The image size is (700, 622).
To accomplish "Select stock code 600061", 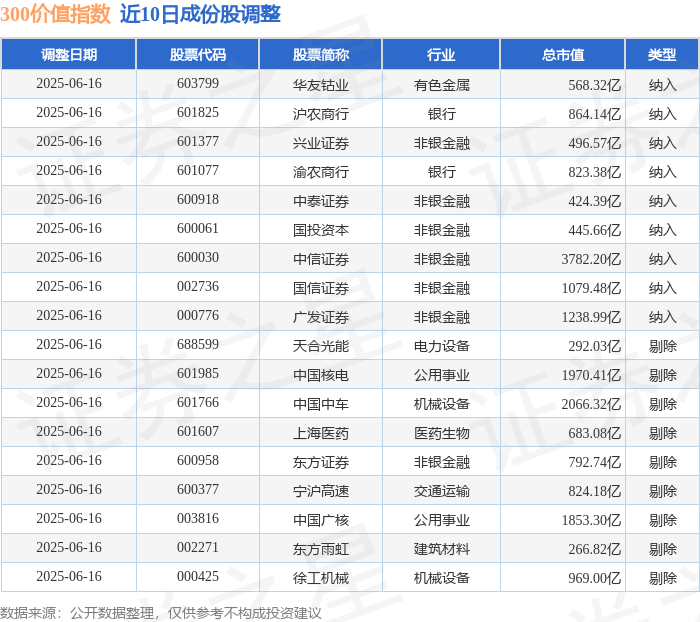I will click(198, 229).
